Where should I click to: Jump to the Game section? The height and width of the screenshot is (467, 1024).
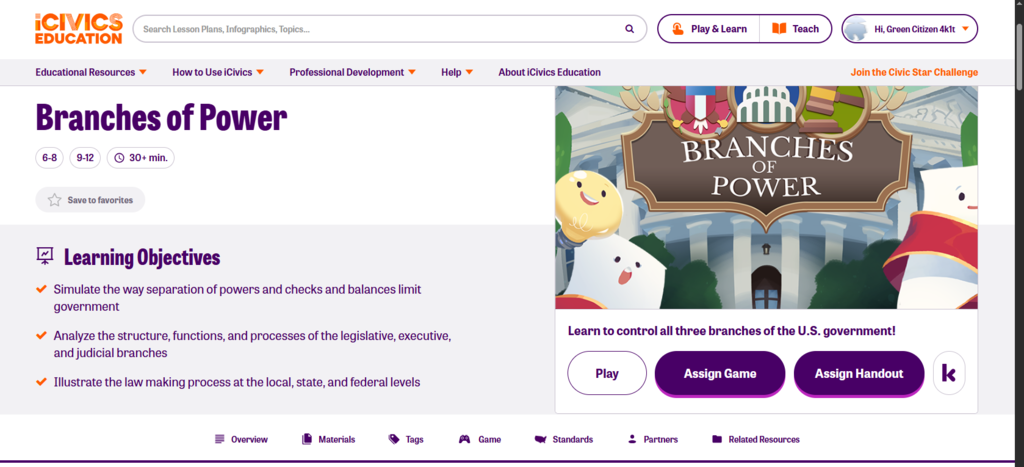pos(479,440)
